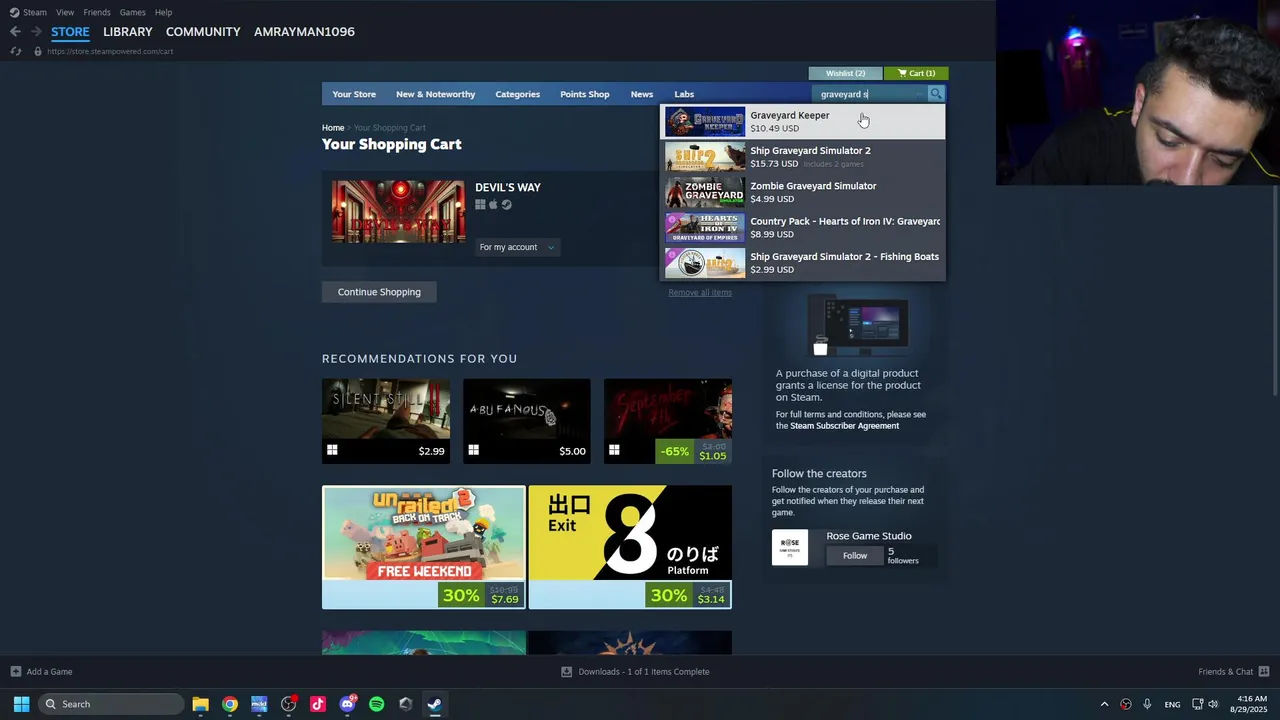This screenshot has height=720, width=1280.
Task: Open Spotify from taskbar
Action: click(376, 704)
